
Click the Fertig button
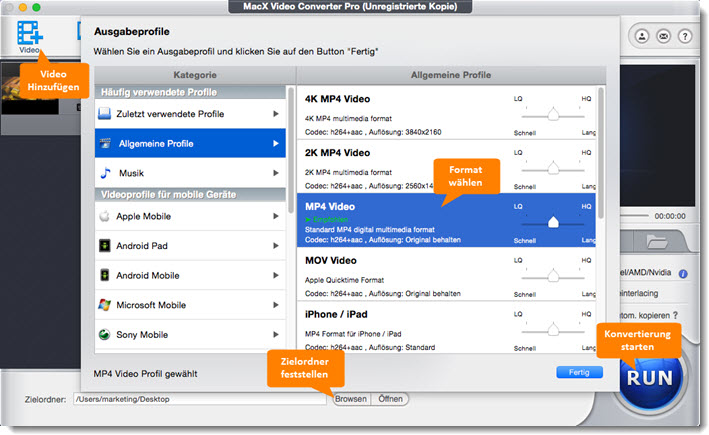(x=579, y=372)
